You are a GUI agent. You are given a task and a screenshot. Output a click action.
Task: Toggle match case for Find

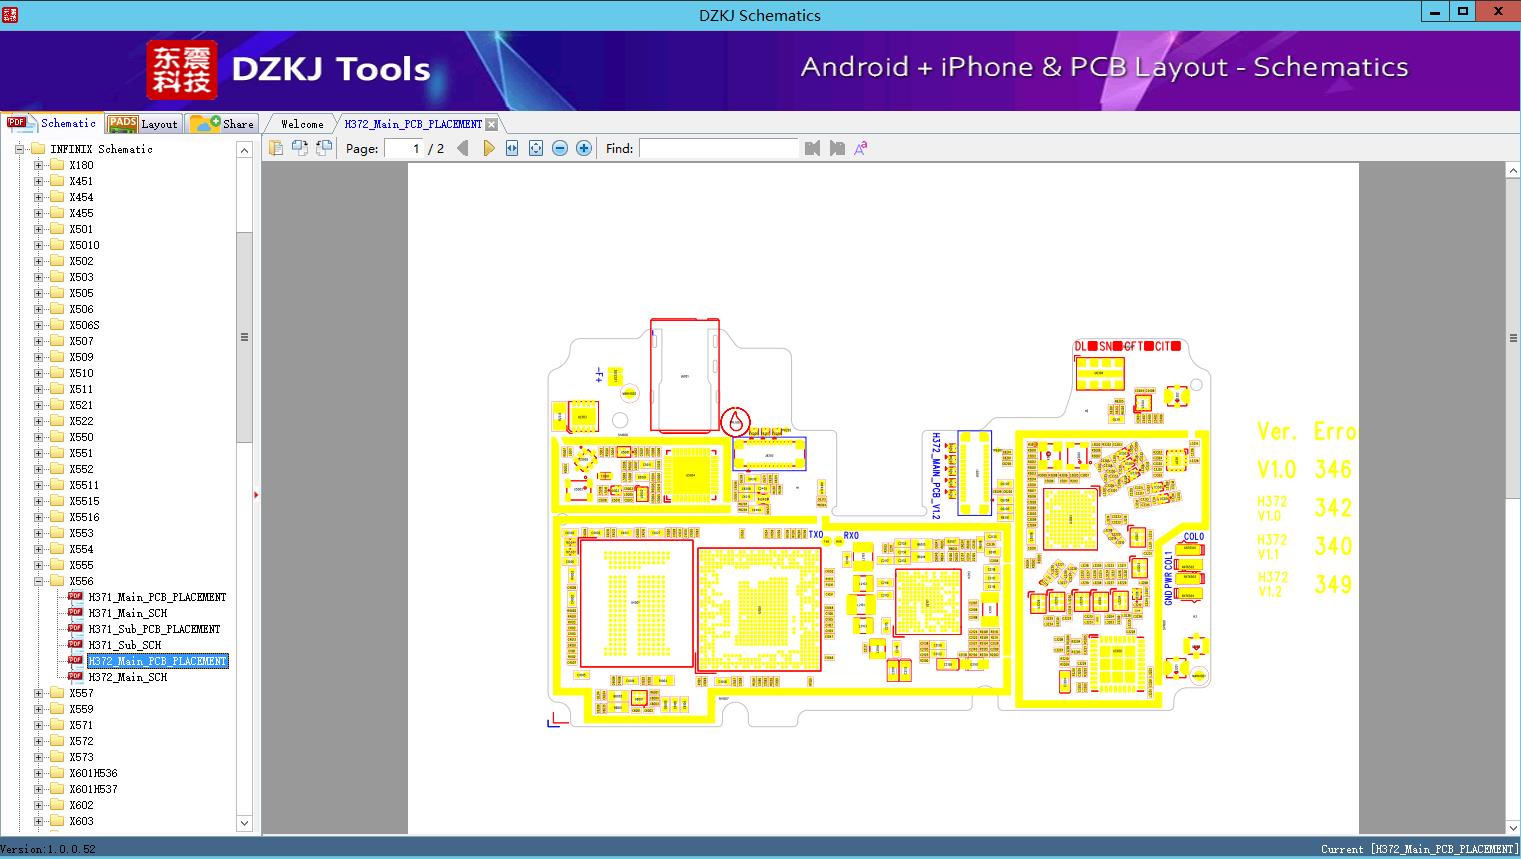(x=861, y=148)
